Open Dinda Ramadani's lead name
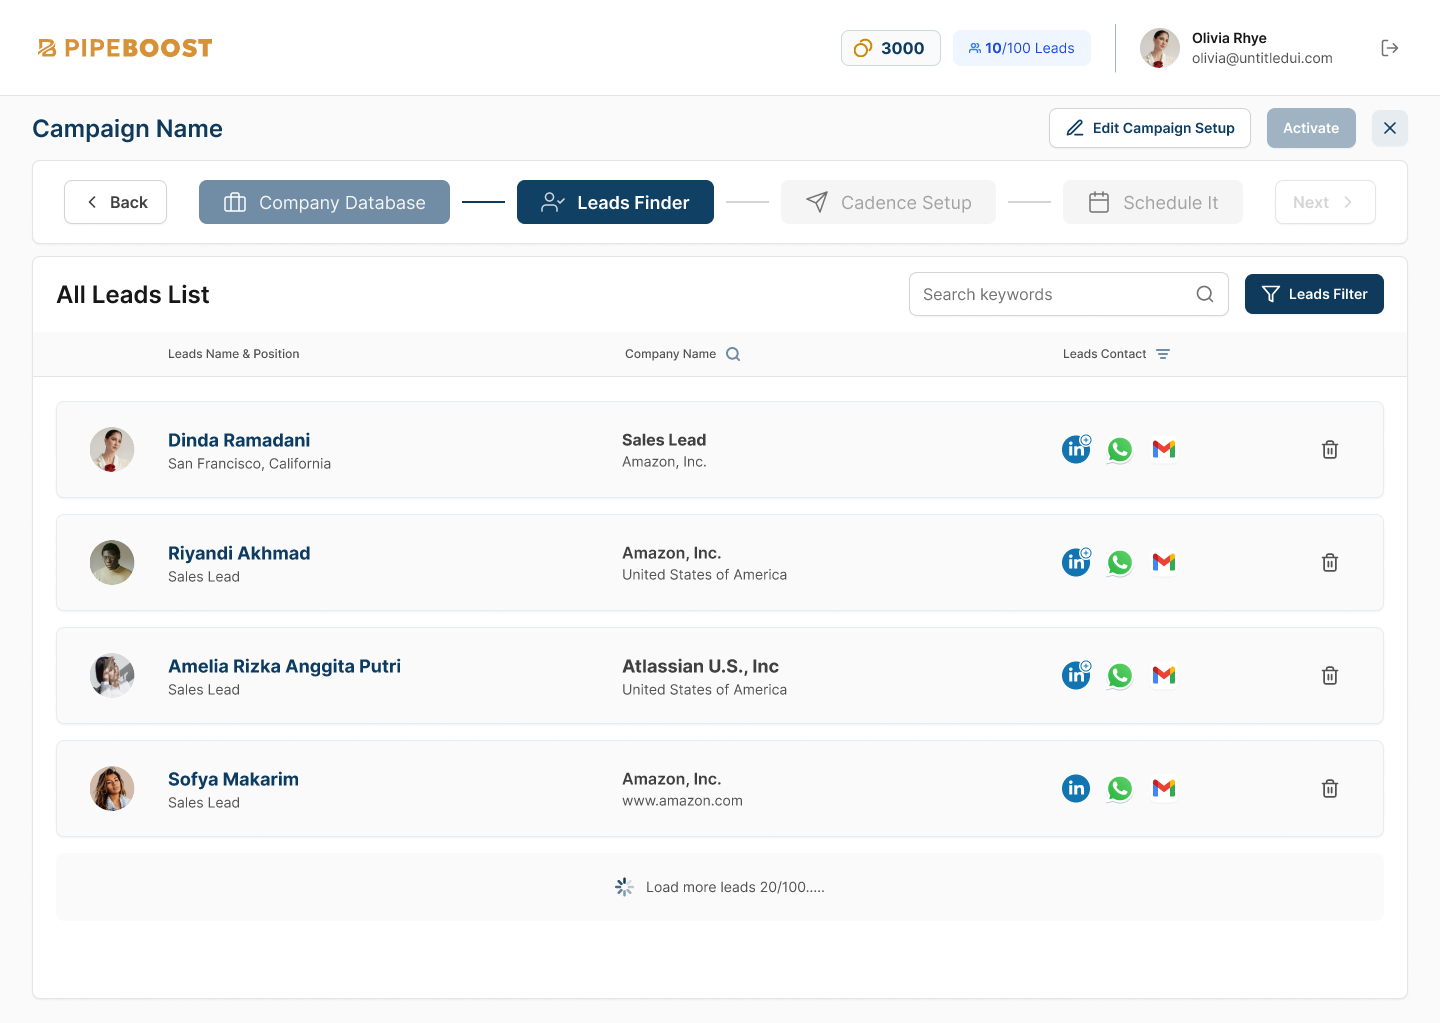The height and width of the screenshot is (1023, 1440). (239, 440)
